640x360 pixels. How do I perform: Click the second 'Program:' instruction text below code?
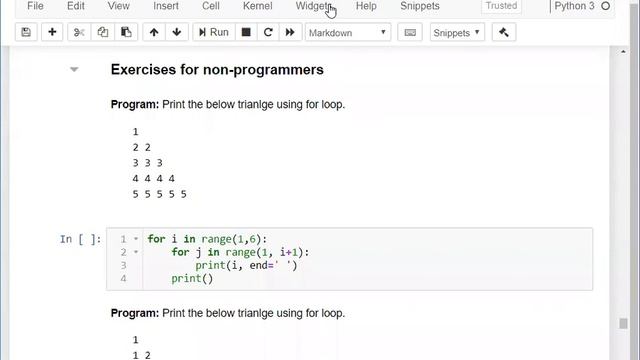click(228, 313)
